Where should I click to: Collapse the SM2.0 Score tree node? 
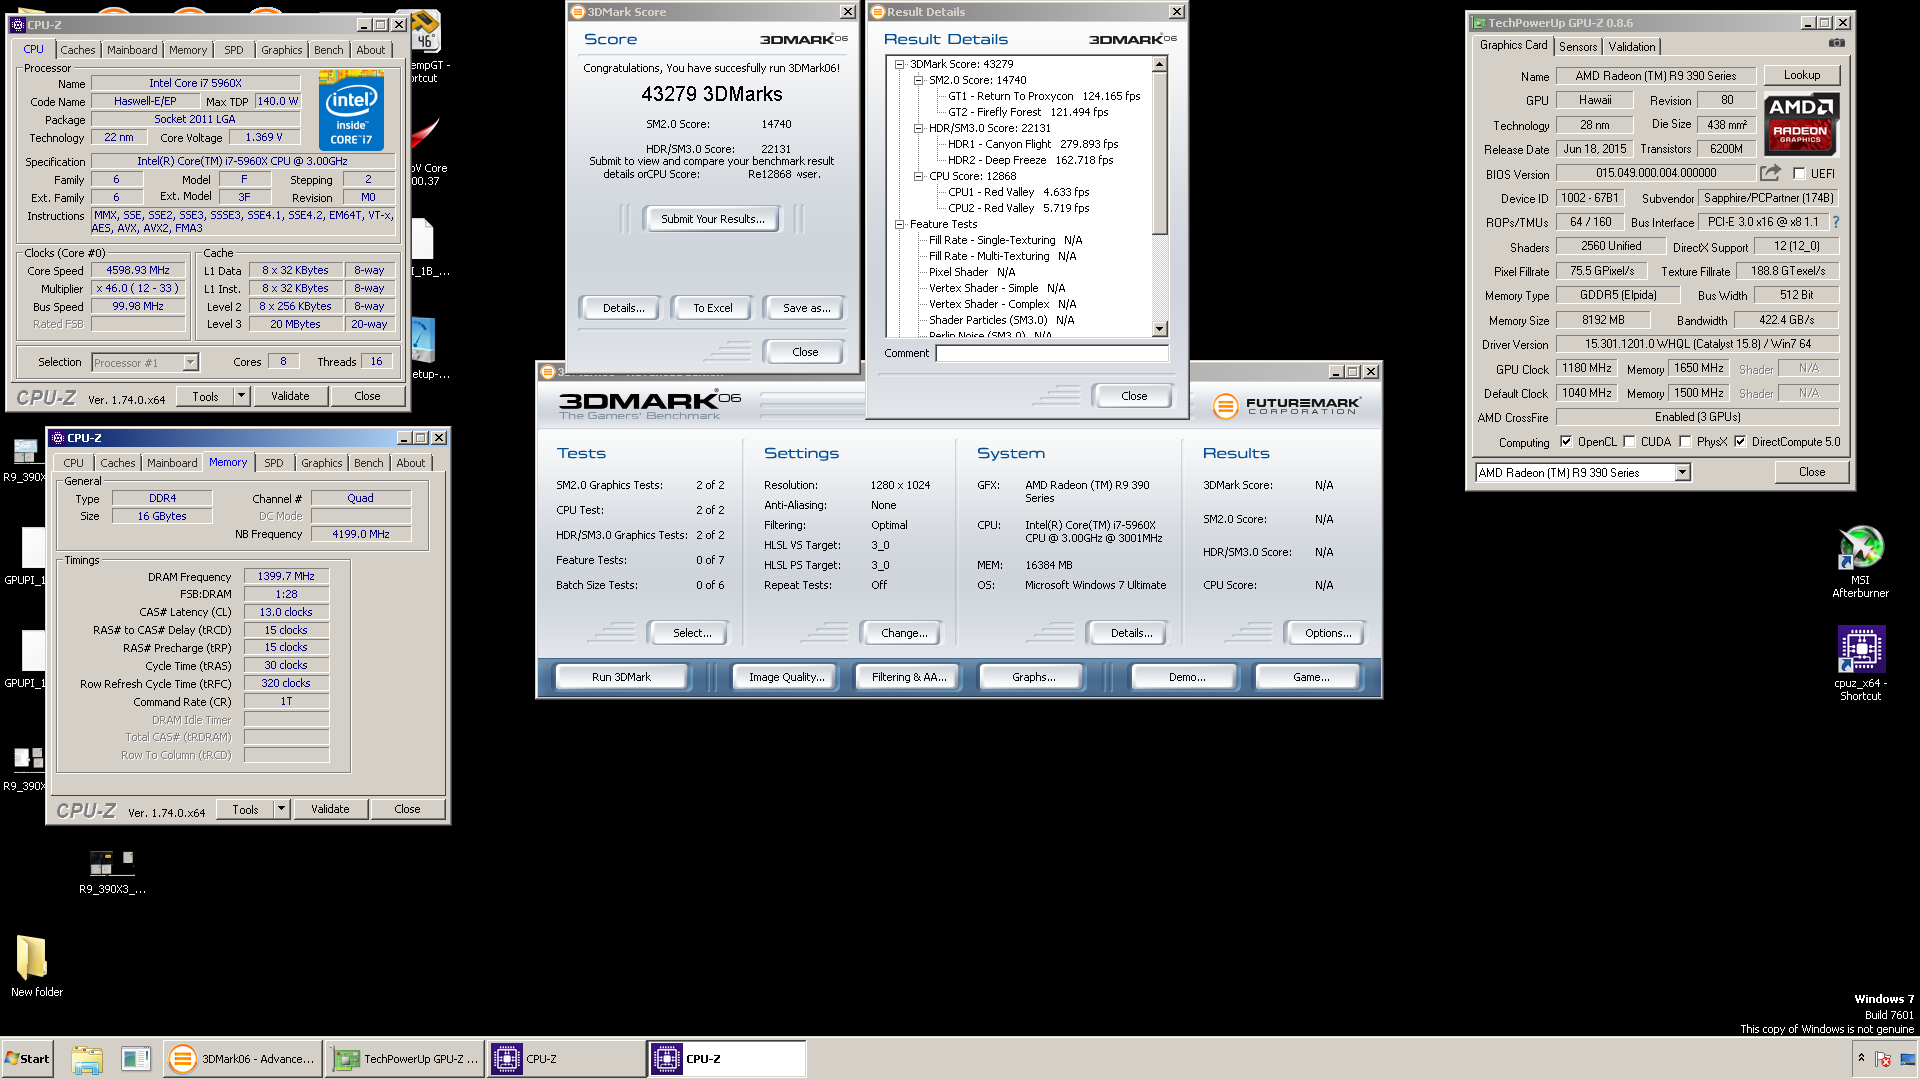[918, 80]
